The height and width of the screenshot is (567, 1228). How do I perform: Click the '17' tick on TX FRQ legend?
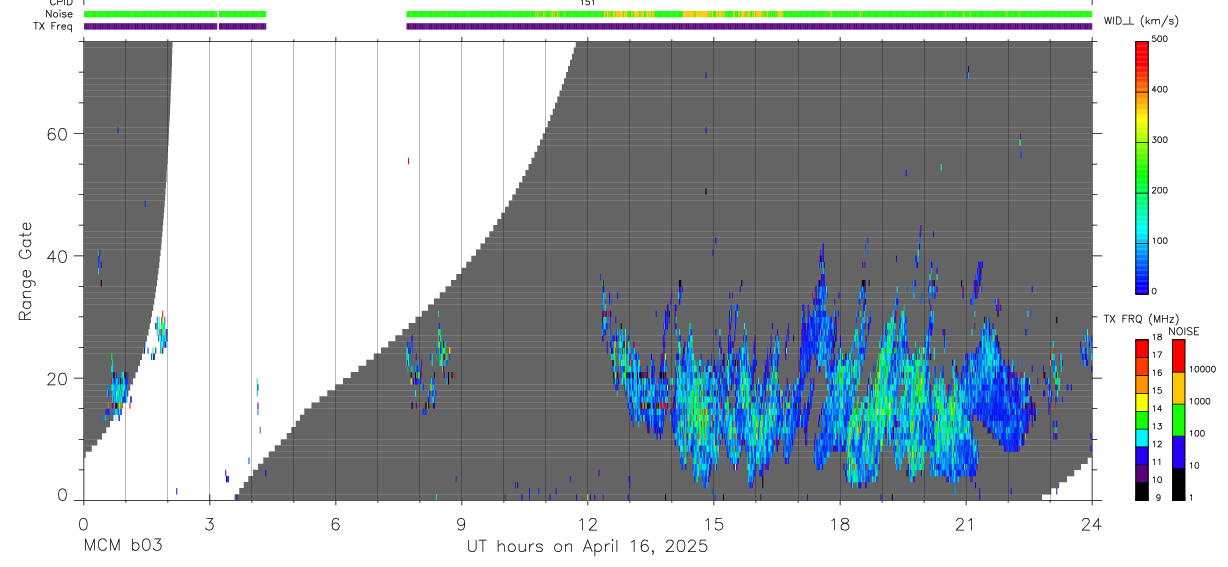[1156, 355]
